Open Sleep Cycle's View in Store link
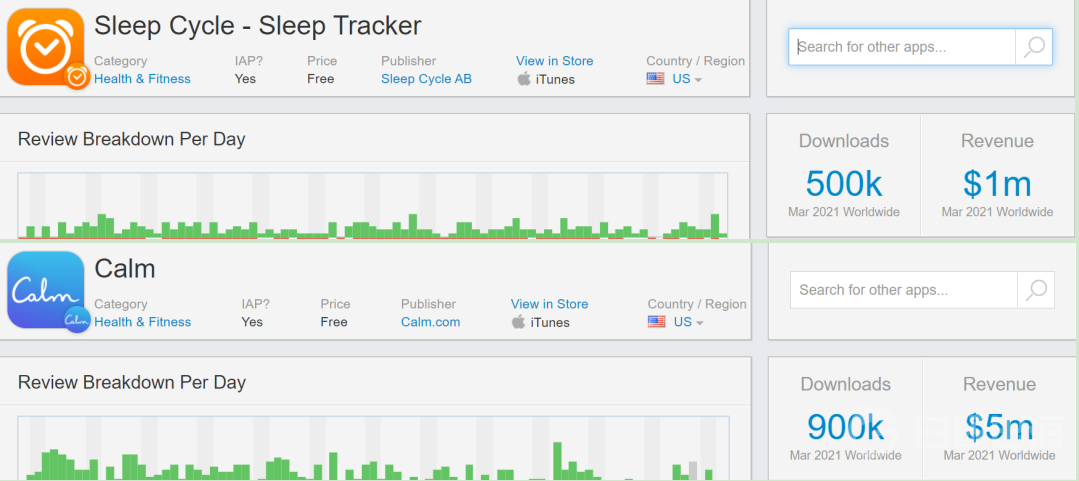 [554, 61]
